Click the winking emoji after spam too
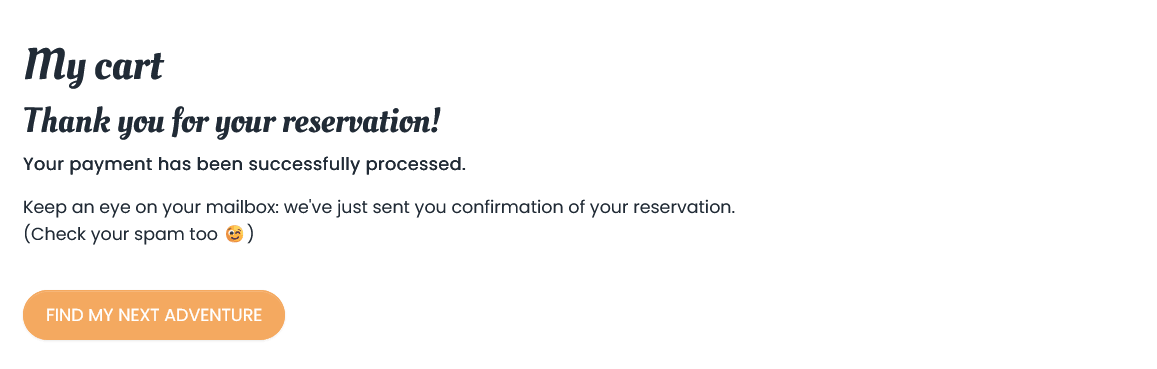Screen dimensions: 1157x369 (234, 235)
